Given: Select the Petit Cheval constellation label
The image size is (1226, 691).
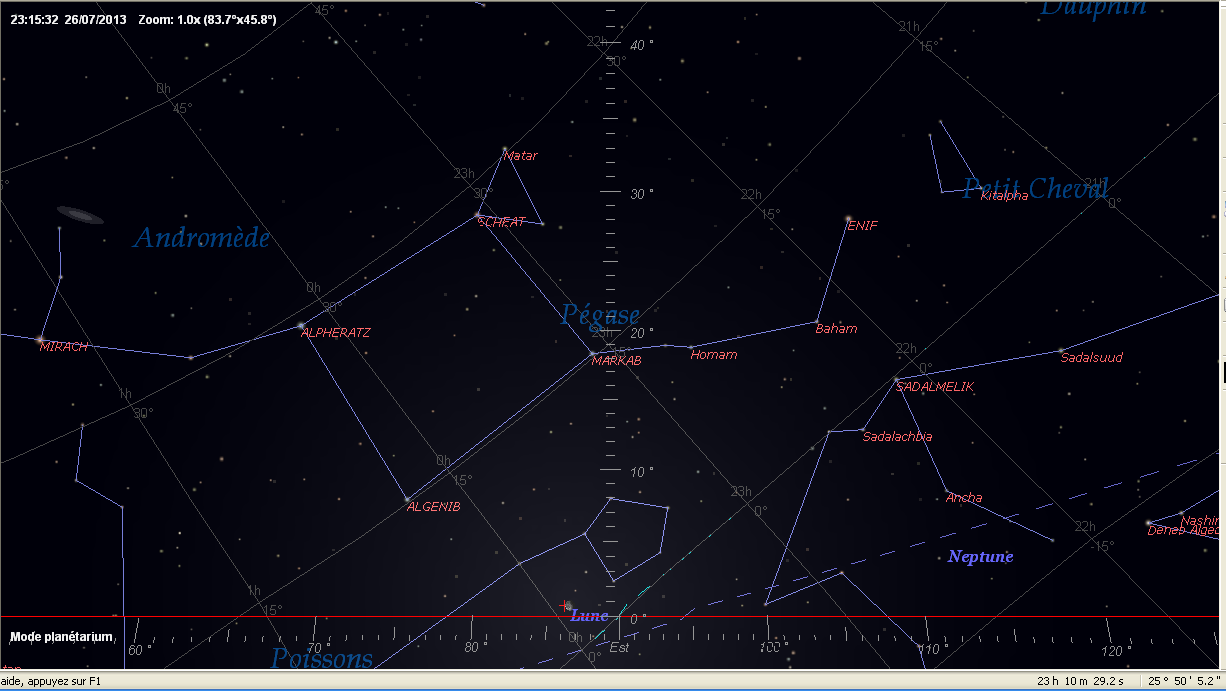Looking at the screenshot, I should (1035, 188).
